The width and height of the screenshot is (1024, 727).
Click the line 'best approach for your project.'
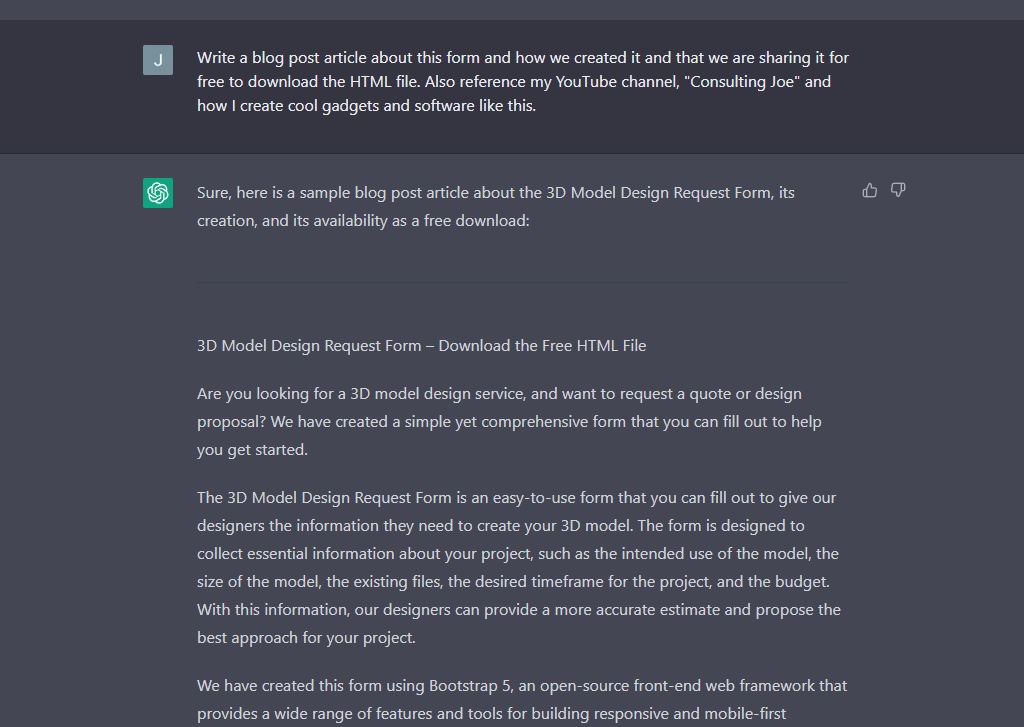tap(306, 638)
